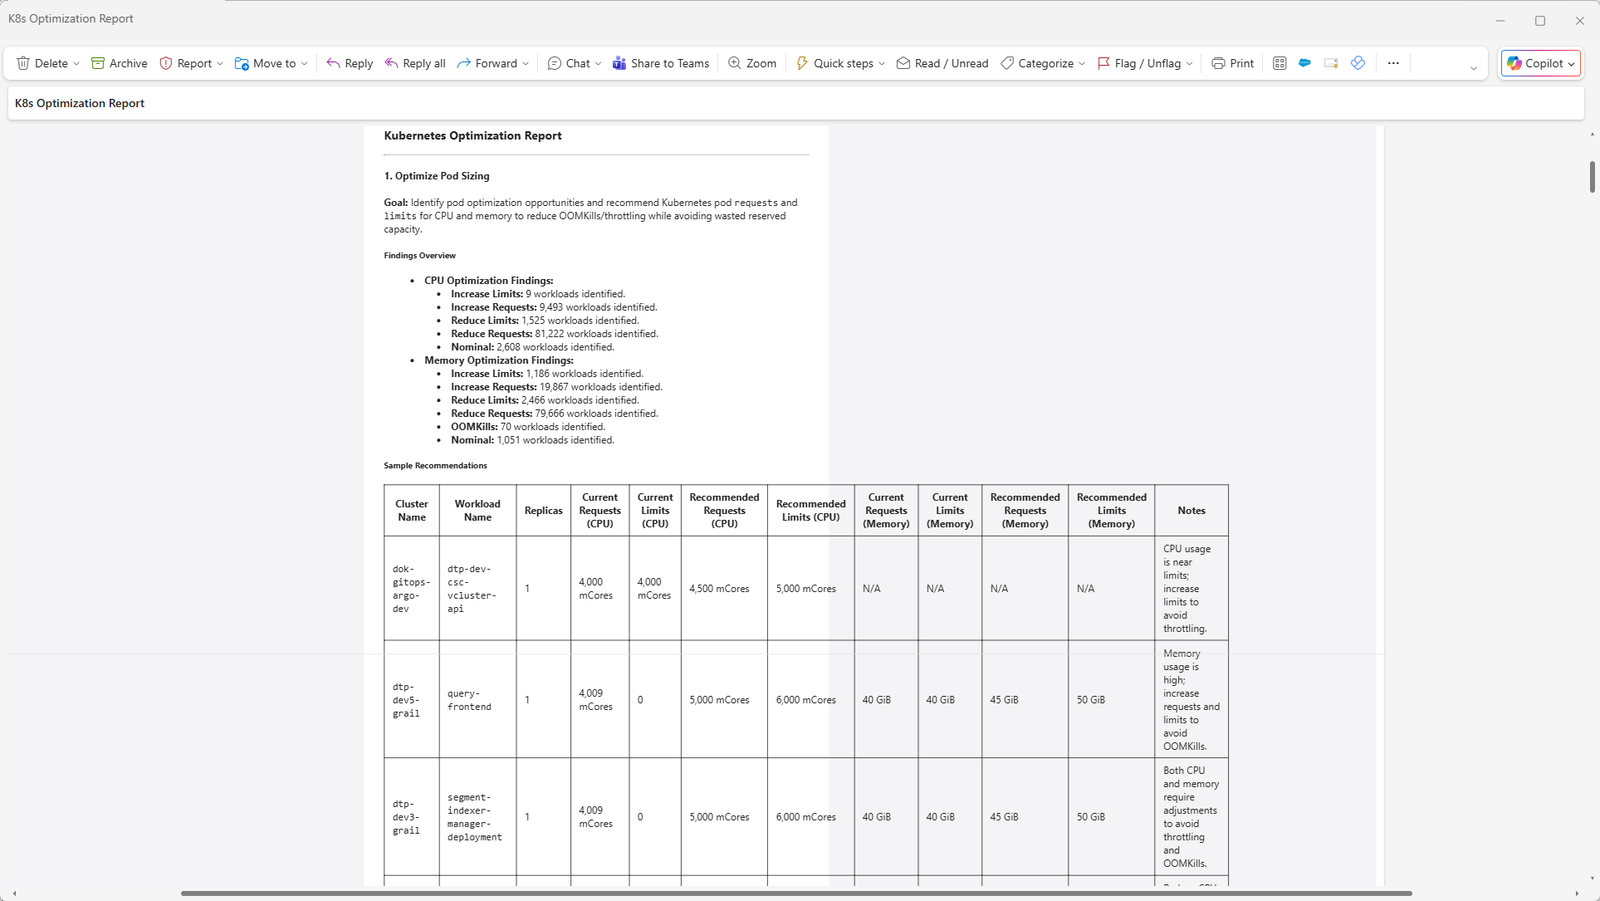Viewport: 1600px width, 901px height.
Task: Click the 'query-frontend' workload cell
Action: [478, 700]
